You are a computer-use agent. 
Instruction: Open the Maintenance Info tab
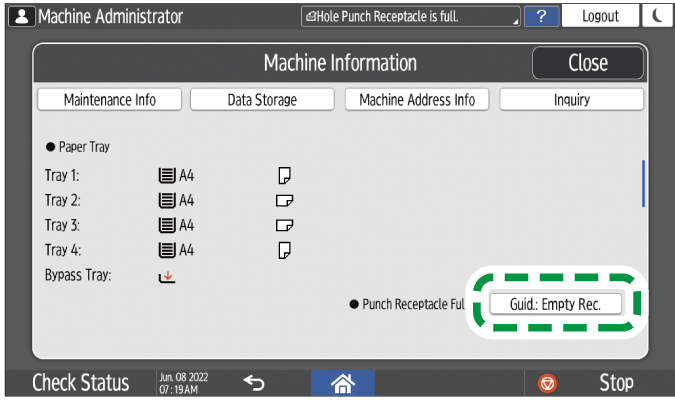tap(110, 100)
